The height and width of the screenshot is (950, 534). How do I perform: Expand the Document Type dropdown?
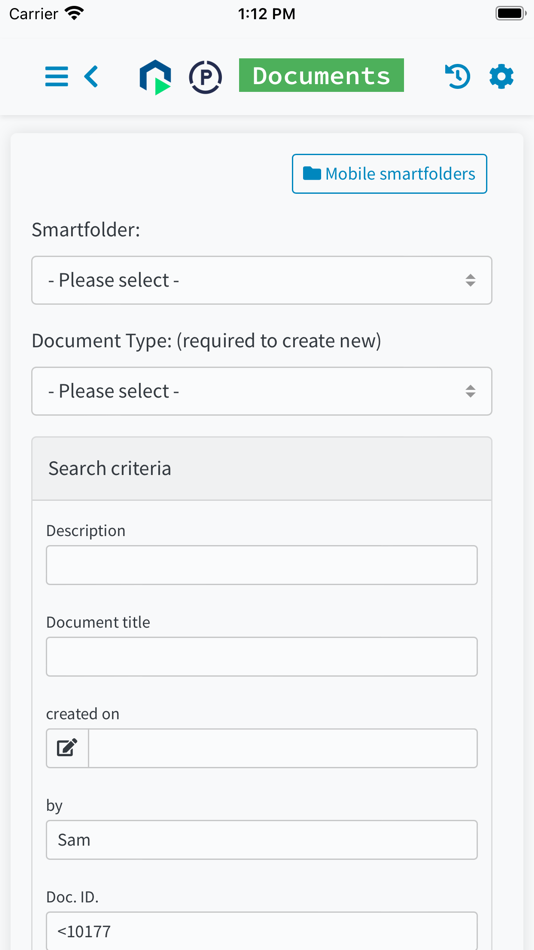262,391
